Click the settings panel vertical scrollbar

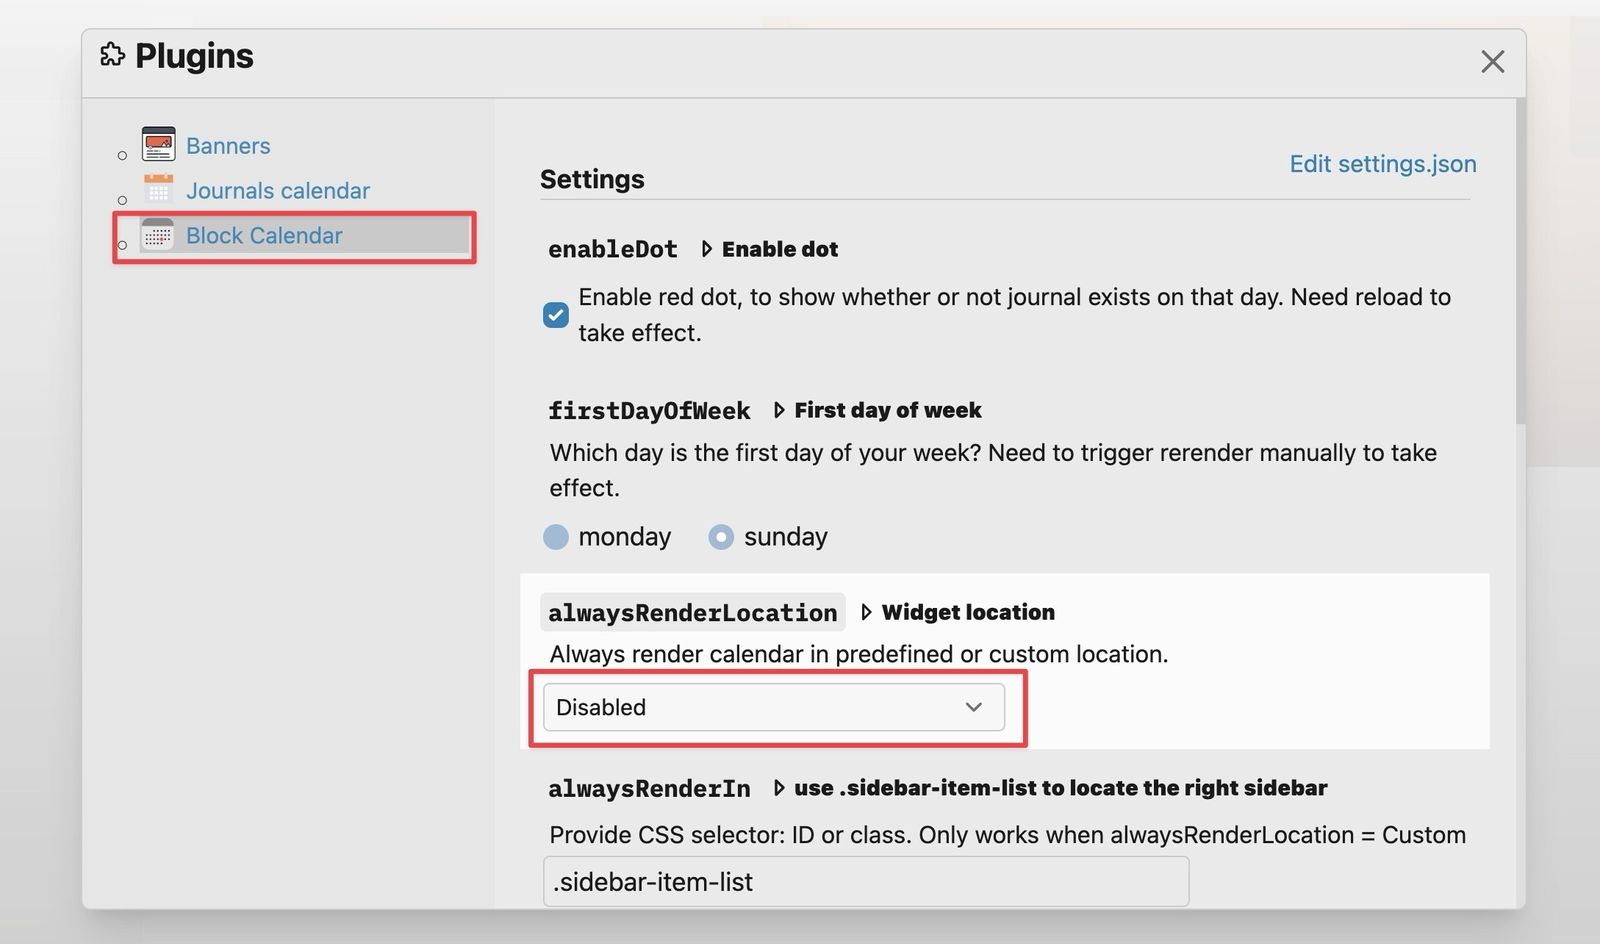pos(1520,262)
